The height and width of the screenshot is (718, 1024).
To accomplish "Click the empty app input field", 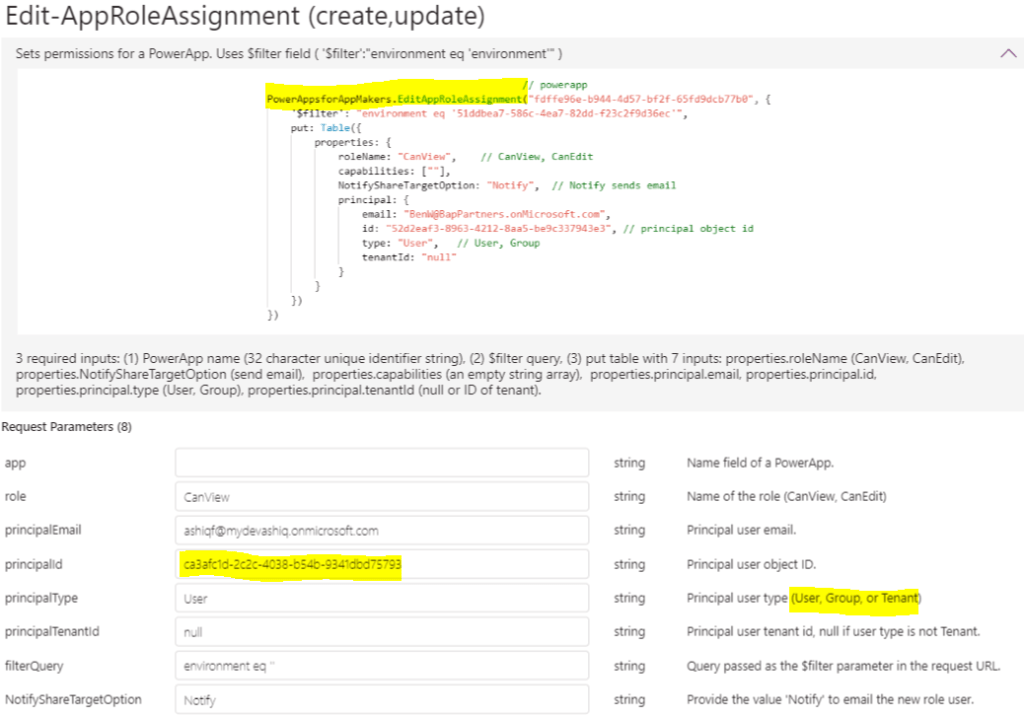I will [x=381, y=463].
